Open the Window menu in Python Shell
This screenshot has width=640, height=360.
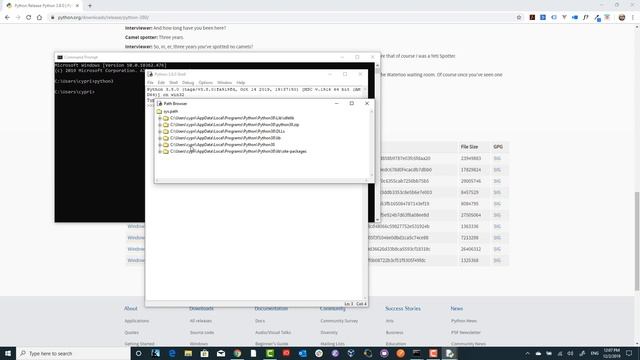(x=224, y=82)
